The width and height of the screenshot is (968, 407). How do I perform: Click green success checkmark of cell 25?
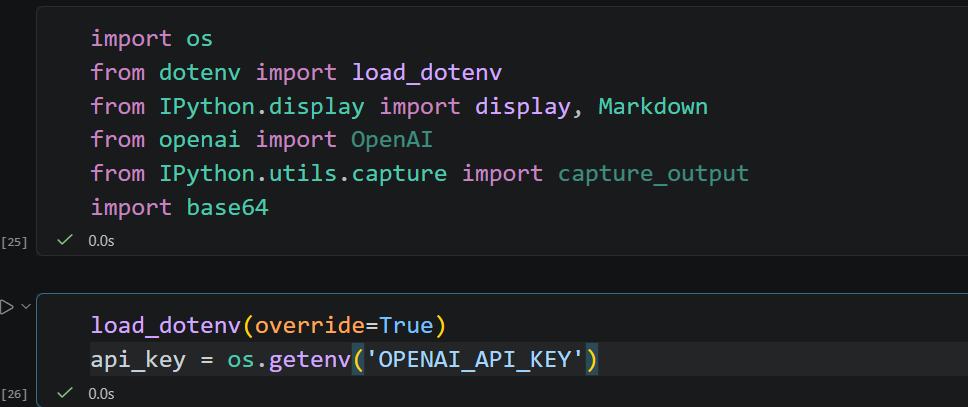click(x=65, y=240)
